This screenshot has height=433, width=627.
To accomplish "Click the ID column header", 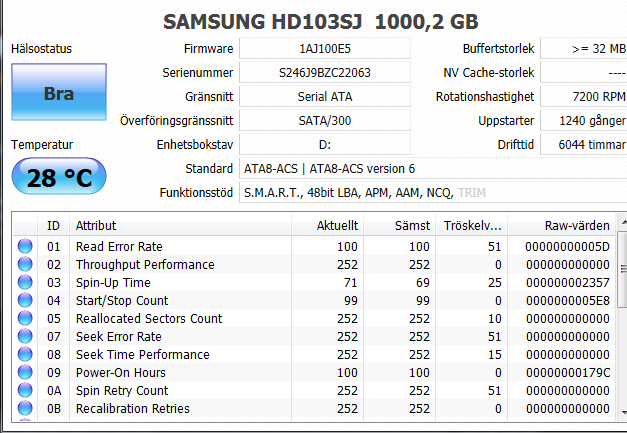I will [53, 226].
